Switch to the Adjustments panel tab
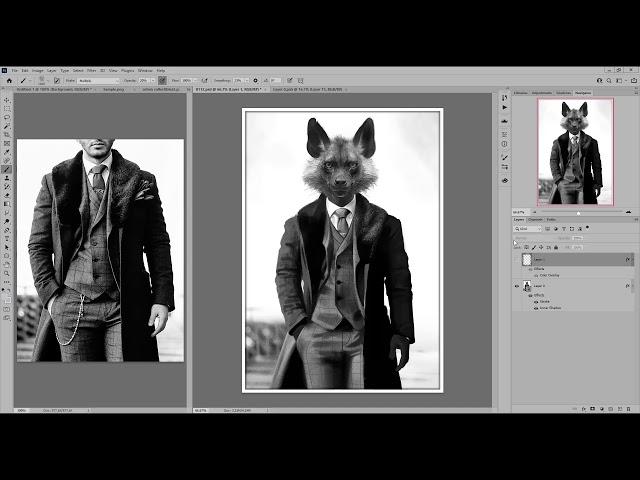Viewport: 640px width, 480px height. (x=542, y=93)
